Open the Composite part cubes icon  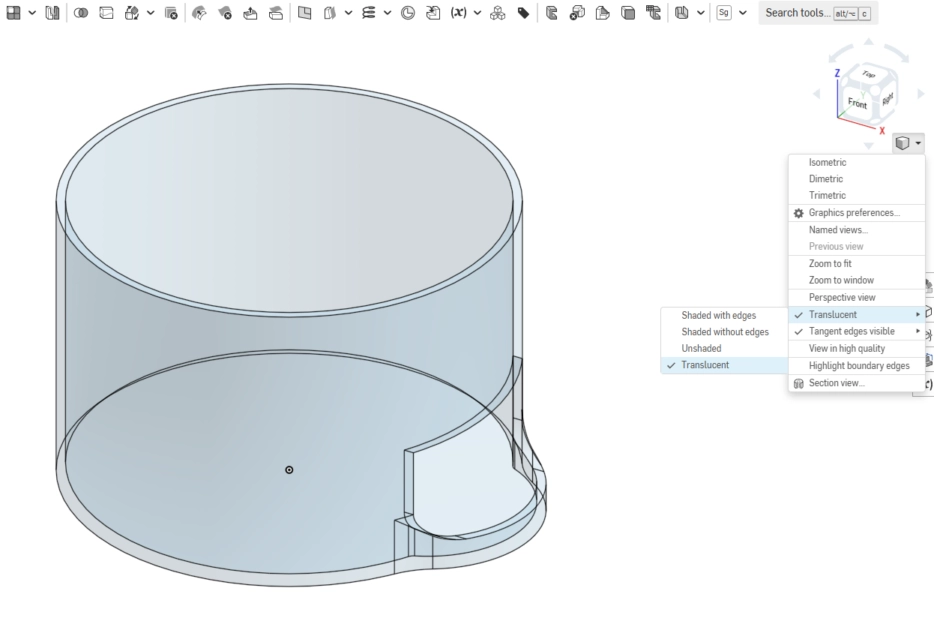click(x=497, y=13)
